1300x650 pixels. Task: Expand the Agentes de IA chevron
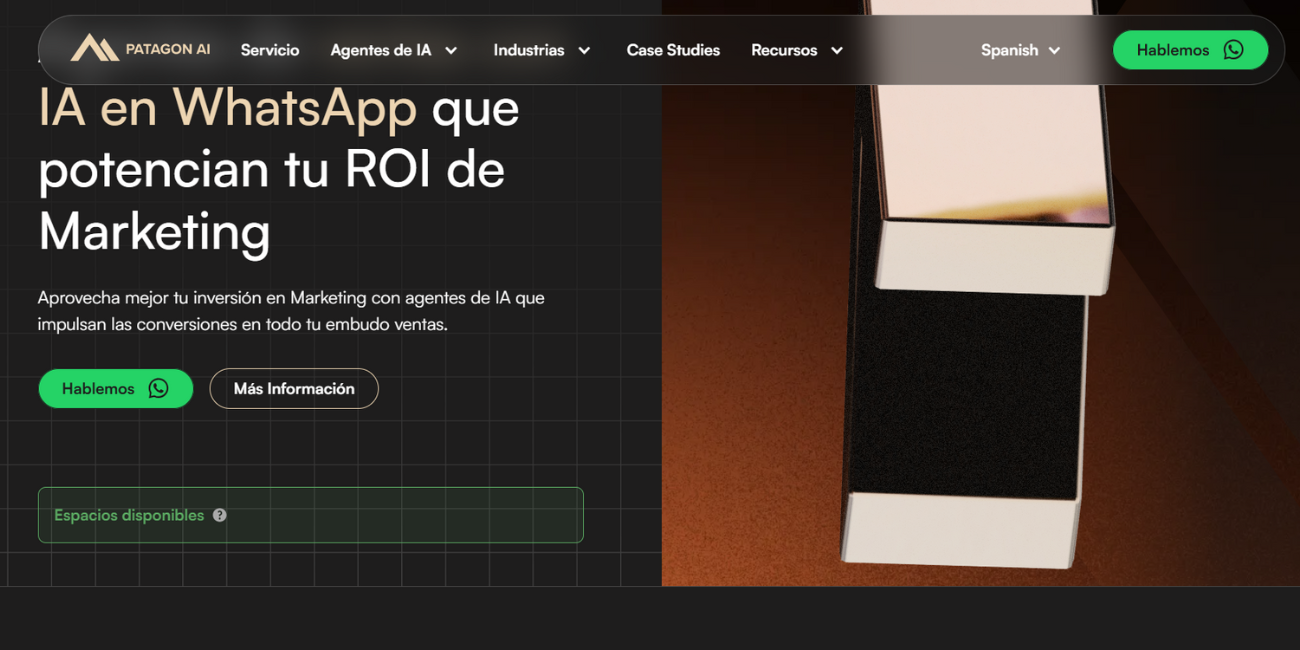(x=451, y=50)
